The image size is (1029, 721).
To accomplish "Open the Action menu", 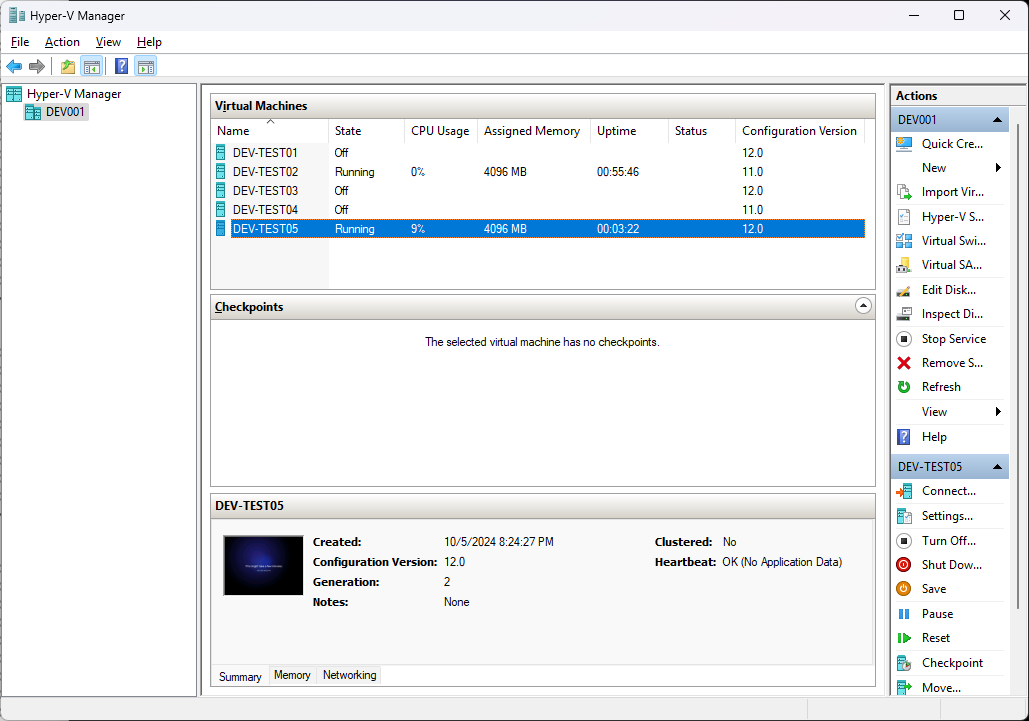I will coord(62,42).
